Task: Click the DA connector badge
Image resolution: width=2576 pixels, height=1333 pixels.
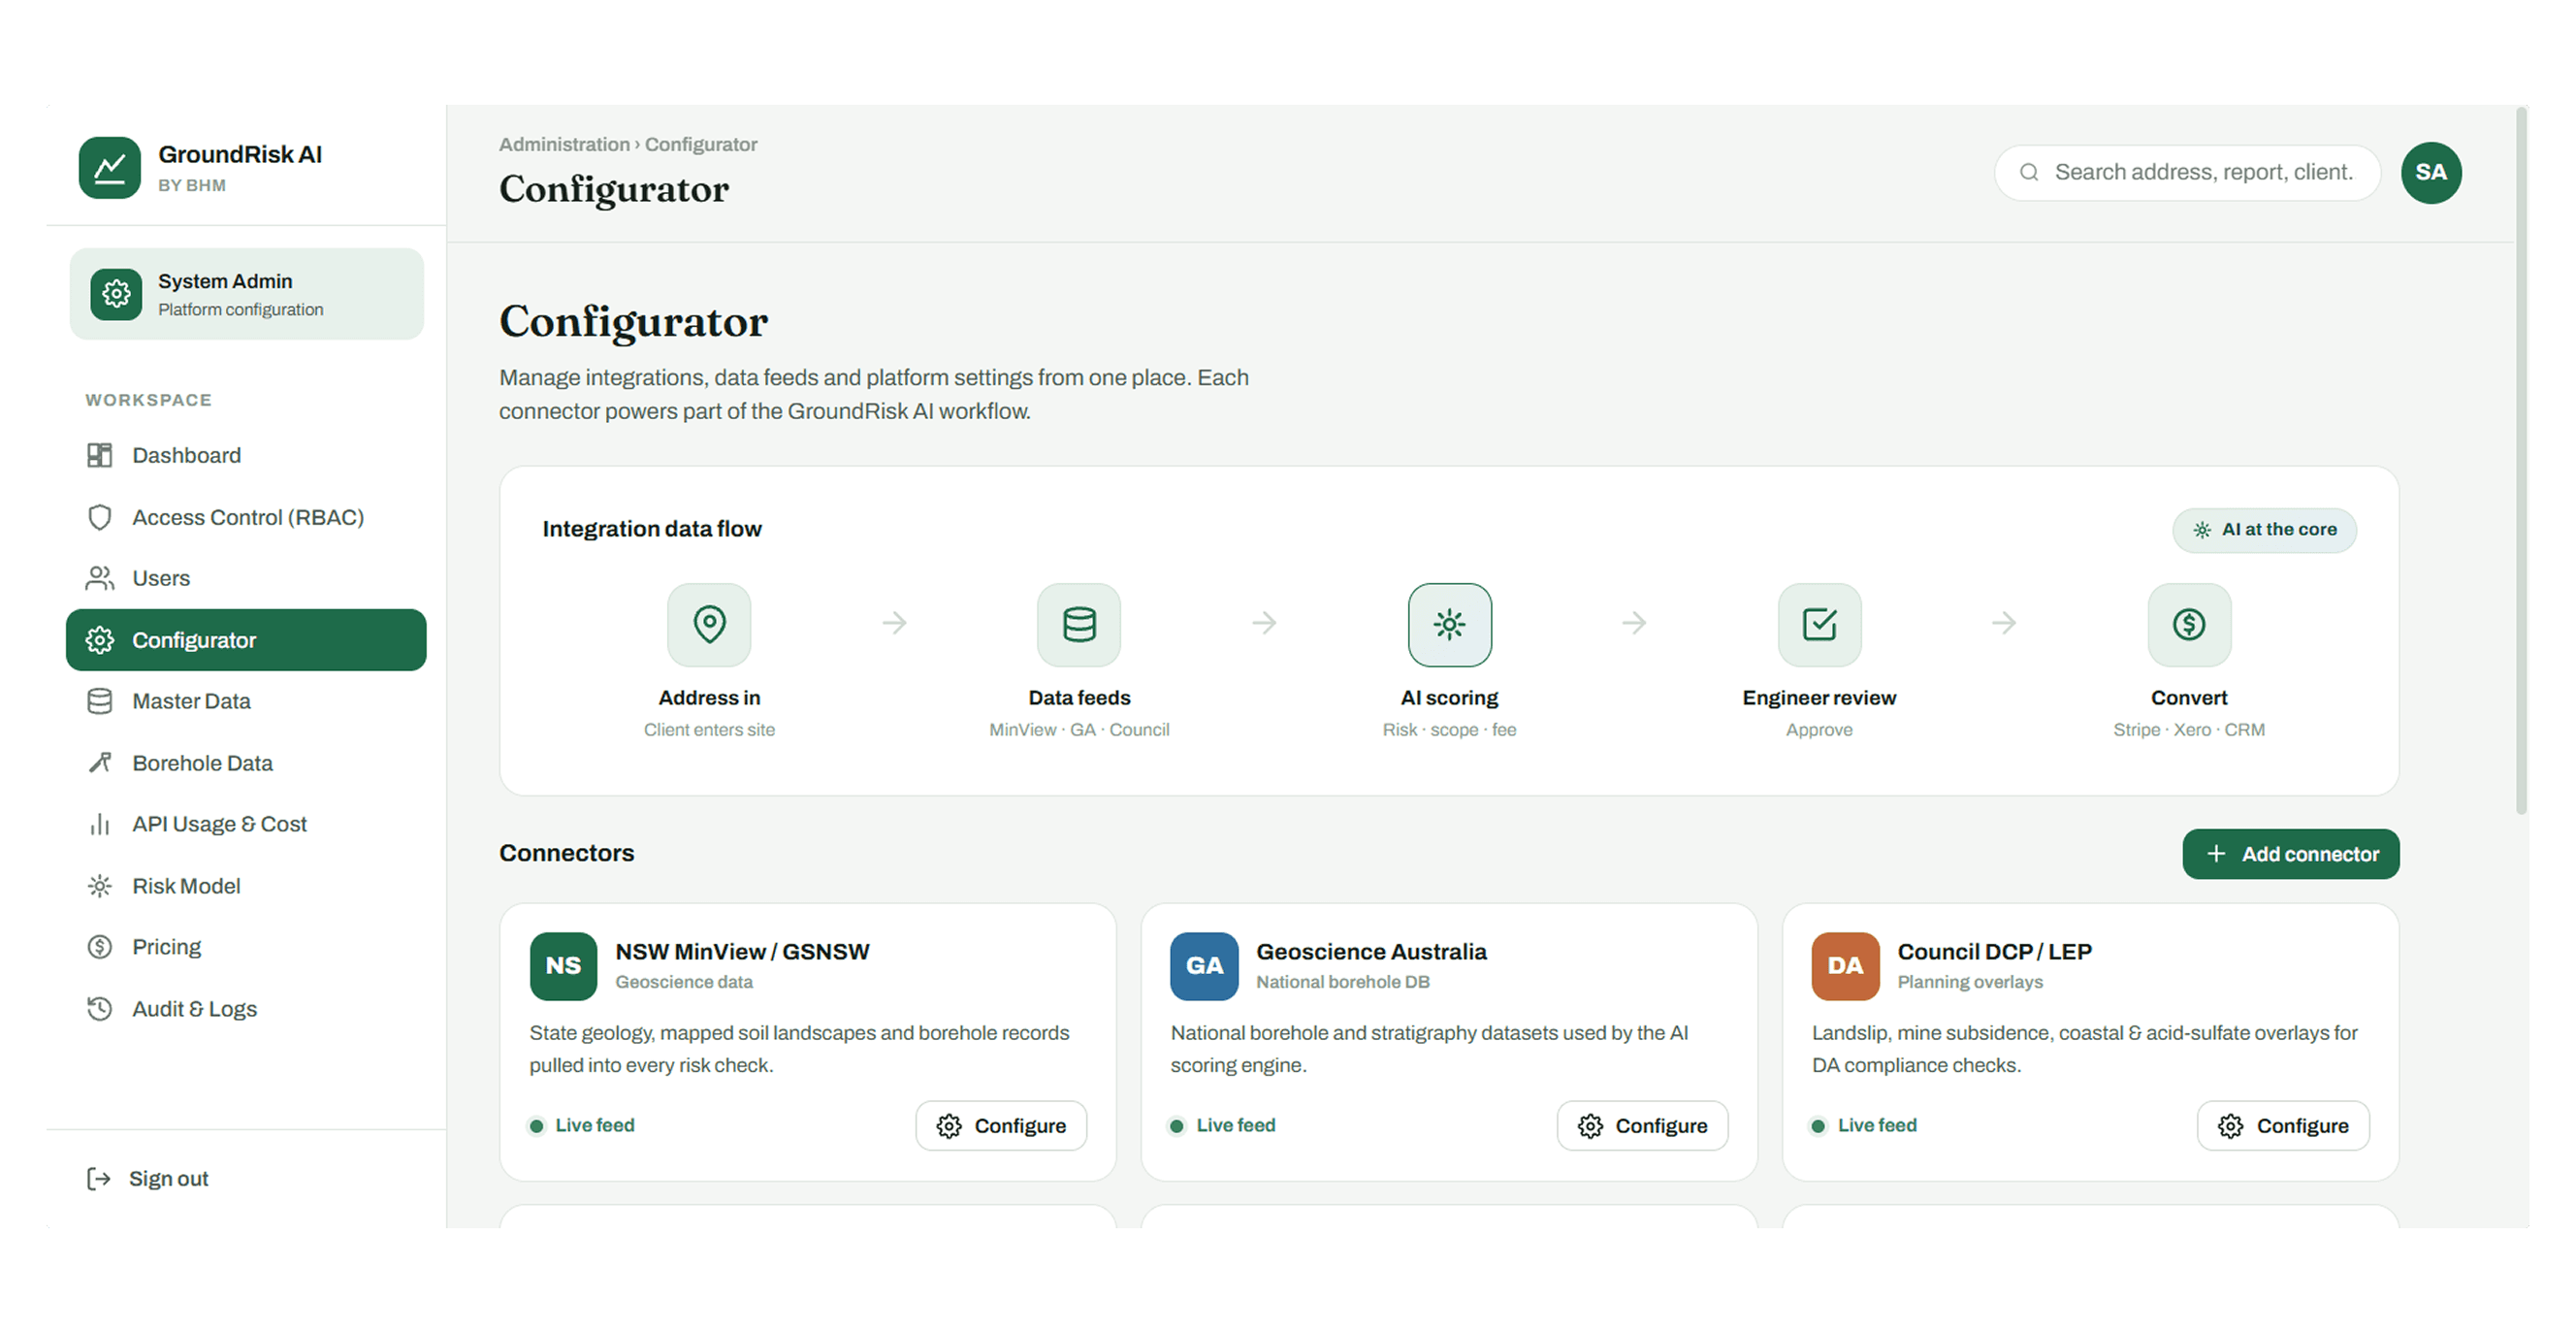Action: [1845, 966]
